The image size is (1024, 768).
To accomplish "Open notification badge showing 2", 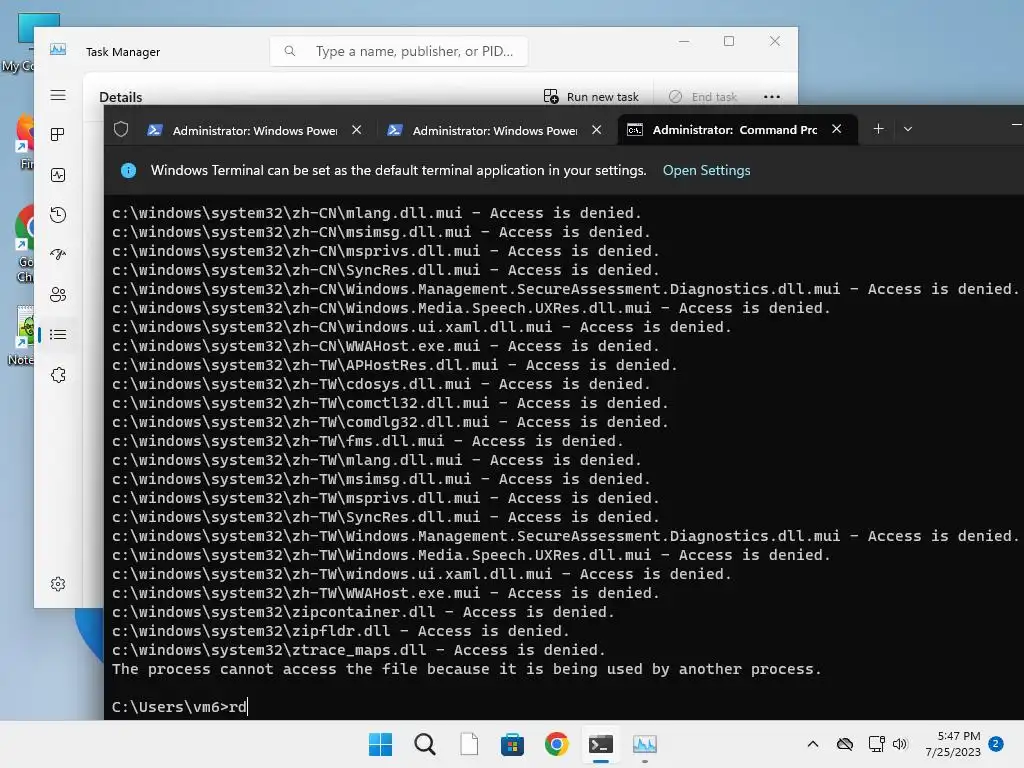I will click(996, 744).
